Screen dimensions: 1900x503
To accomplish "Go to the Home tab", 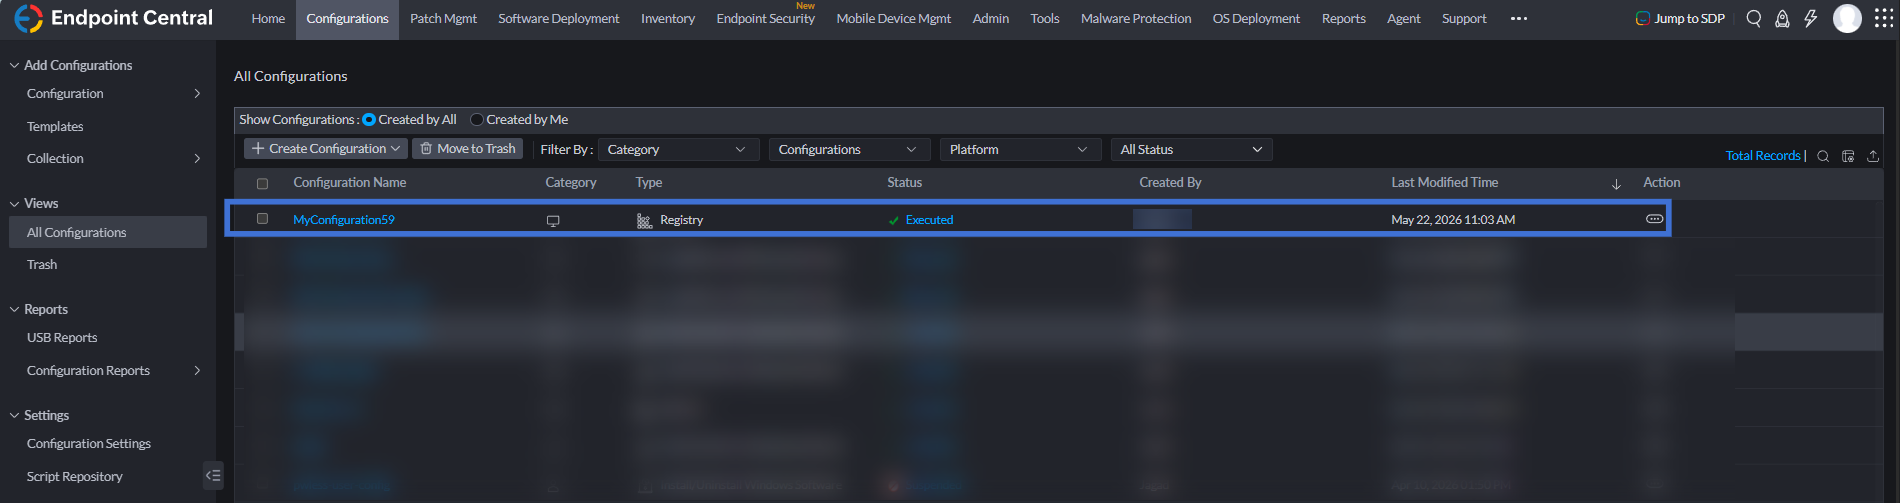I will click(268, 18).
